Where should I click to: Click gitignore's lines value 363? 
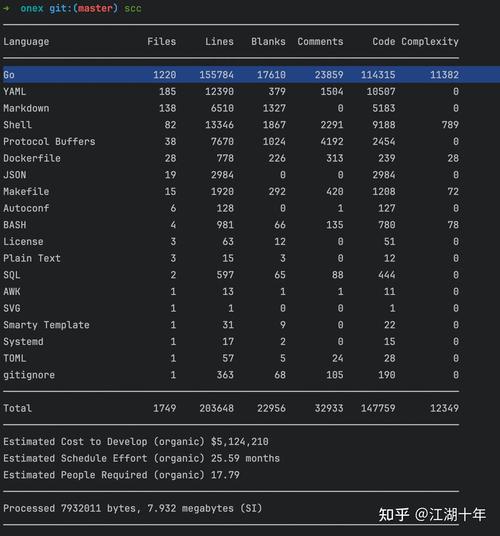225,375
